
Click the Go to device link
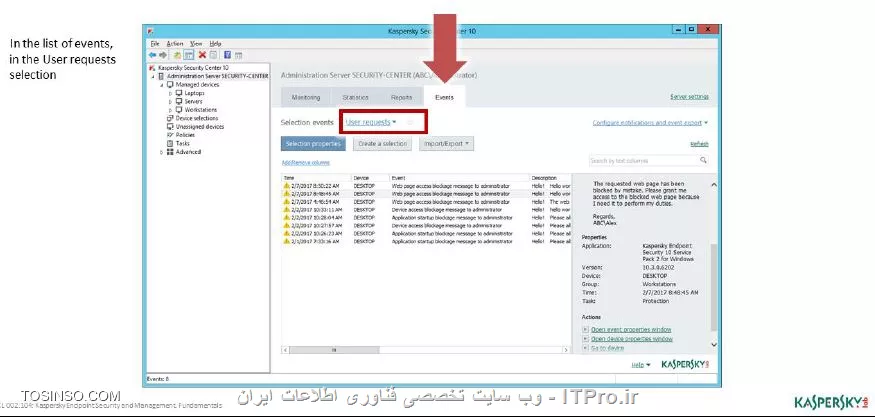(607, 348)
